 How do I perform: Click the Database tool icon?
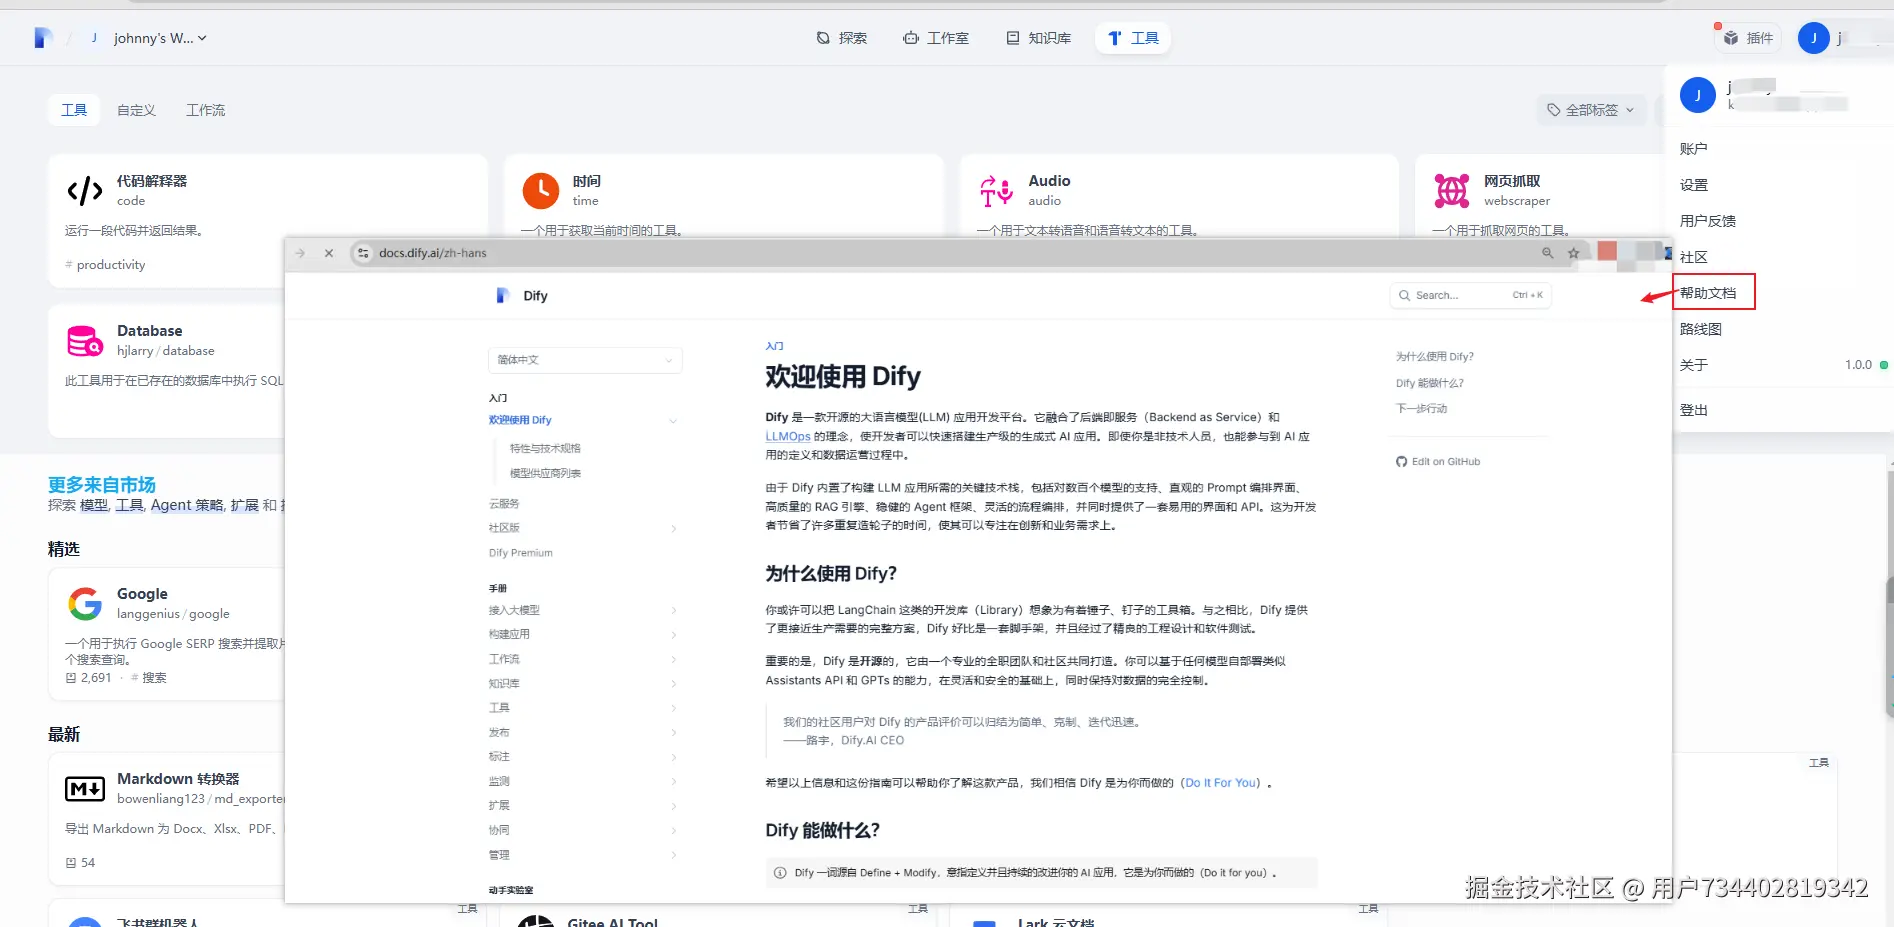tap(85, 340)
